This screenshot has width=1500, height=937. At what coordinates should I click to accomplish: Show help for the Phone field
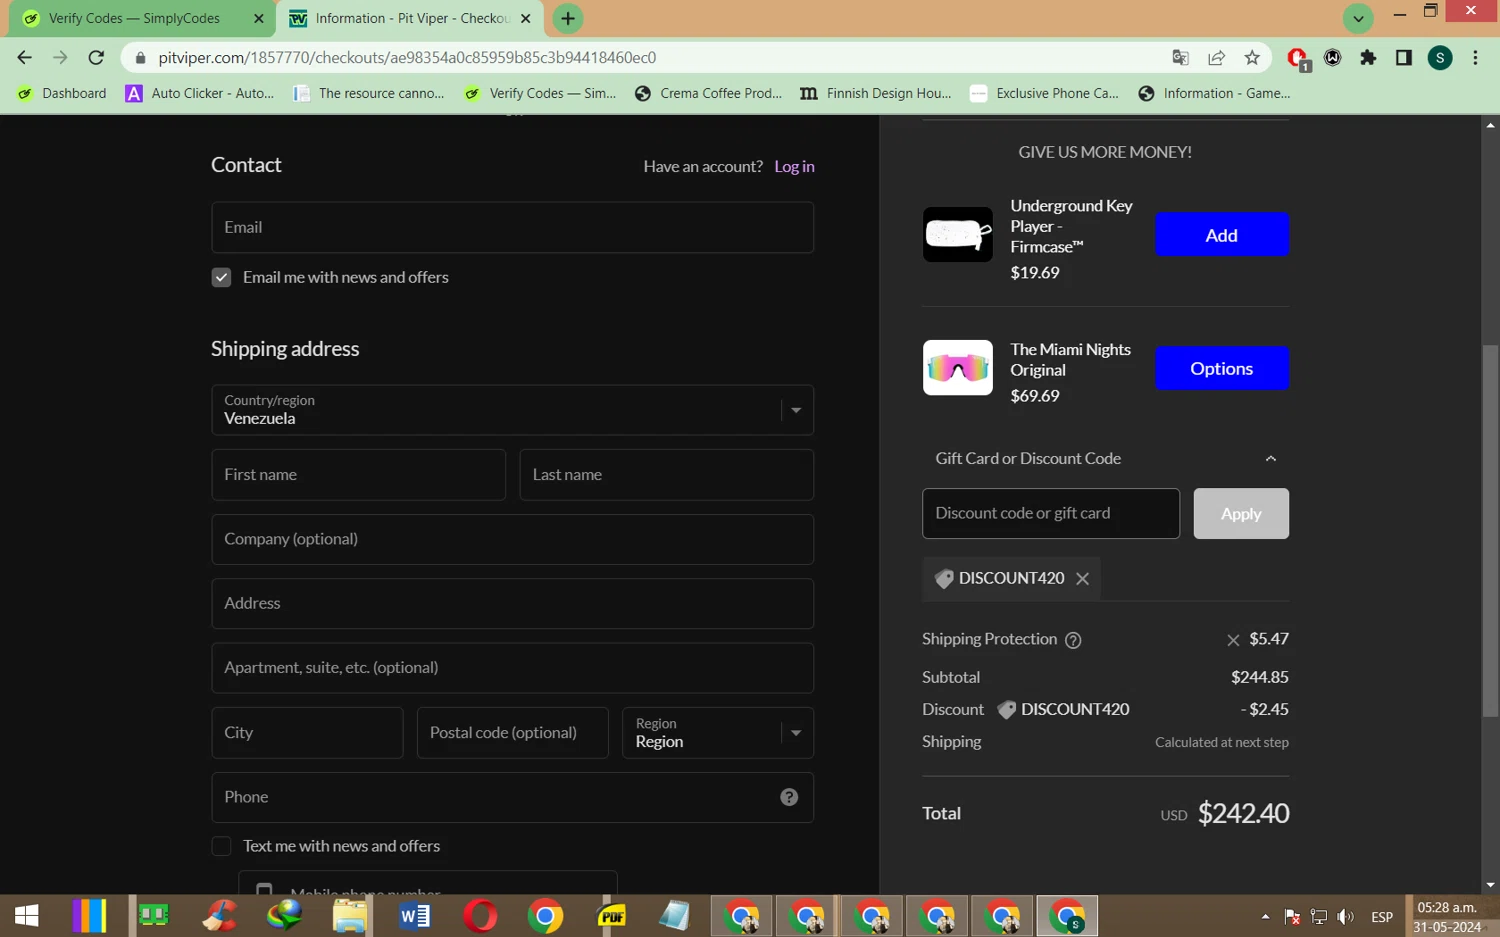pyautogui.click(x=789, y=797)
